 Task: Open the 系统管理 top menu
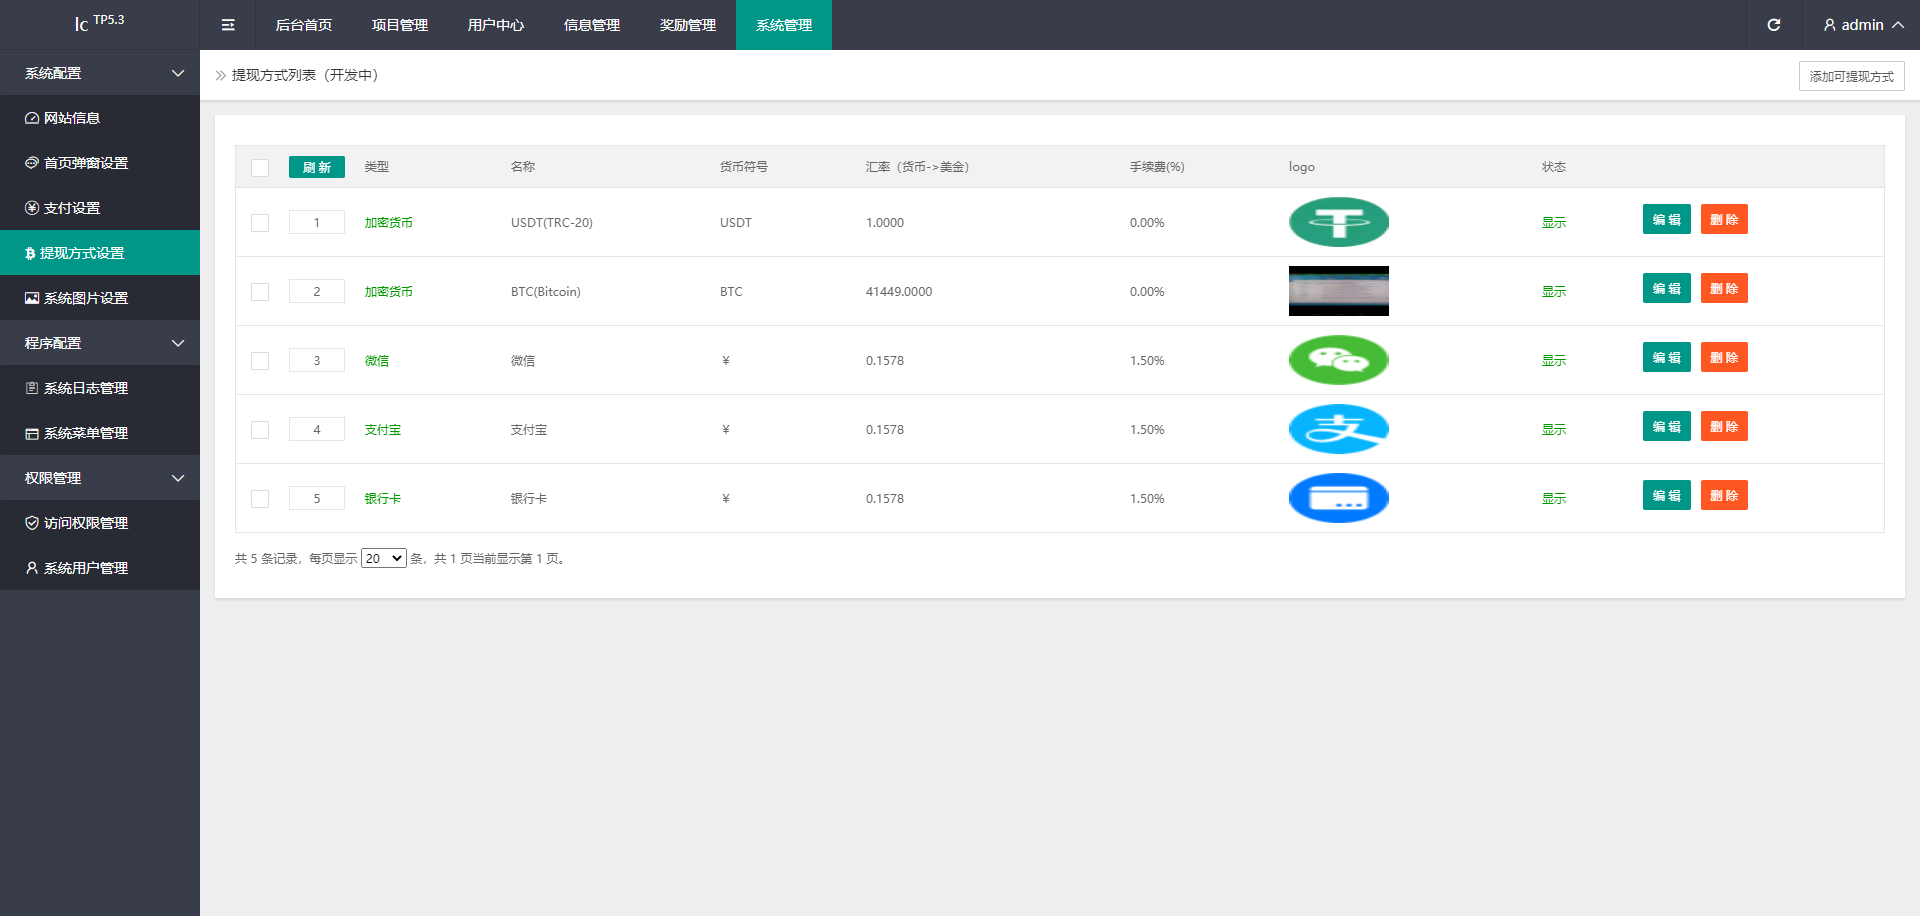[x=784, y=25]
